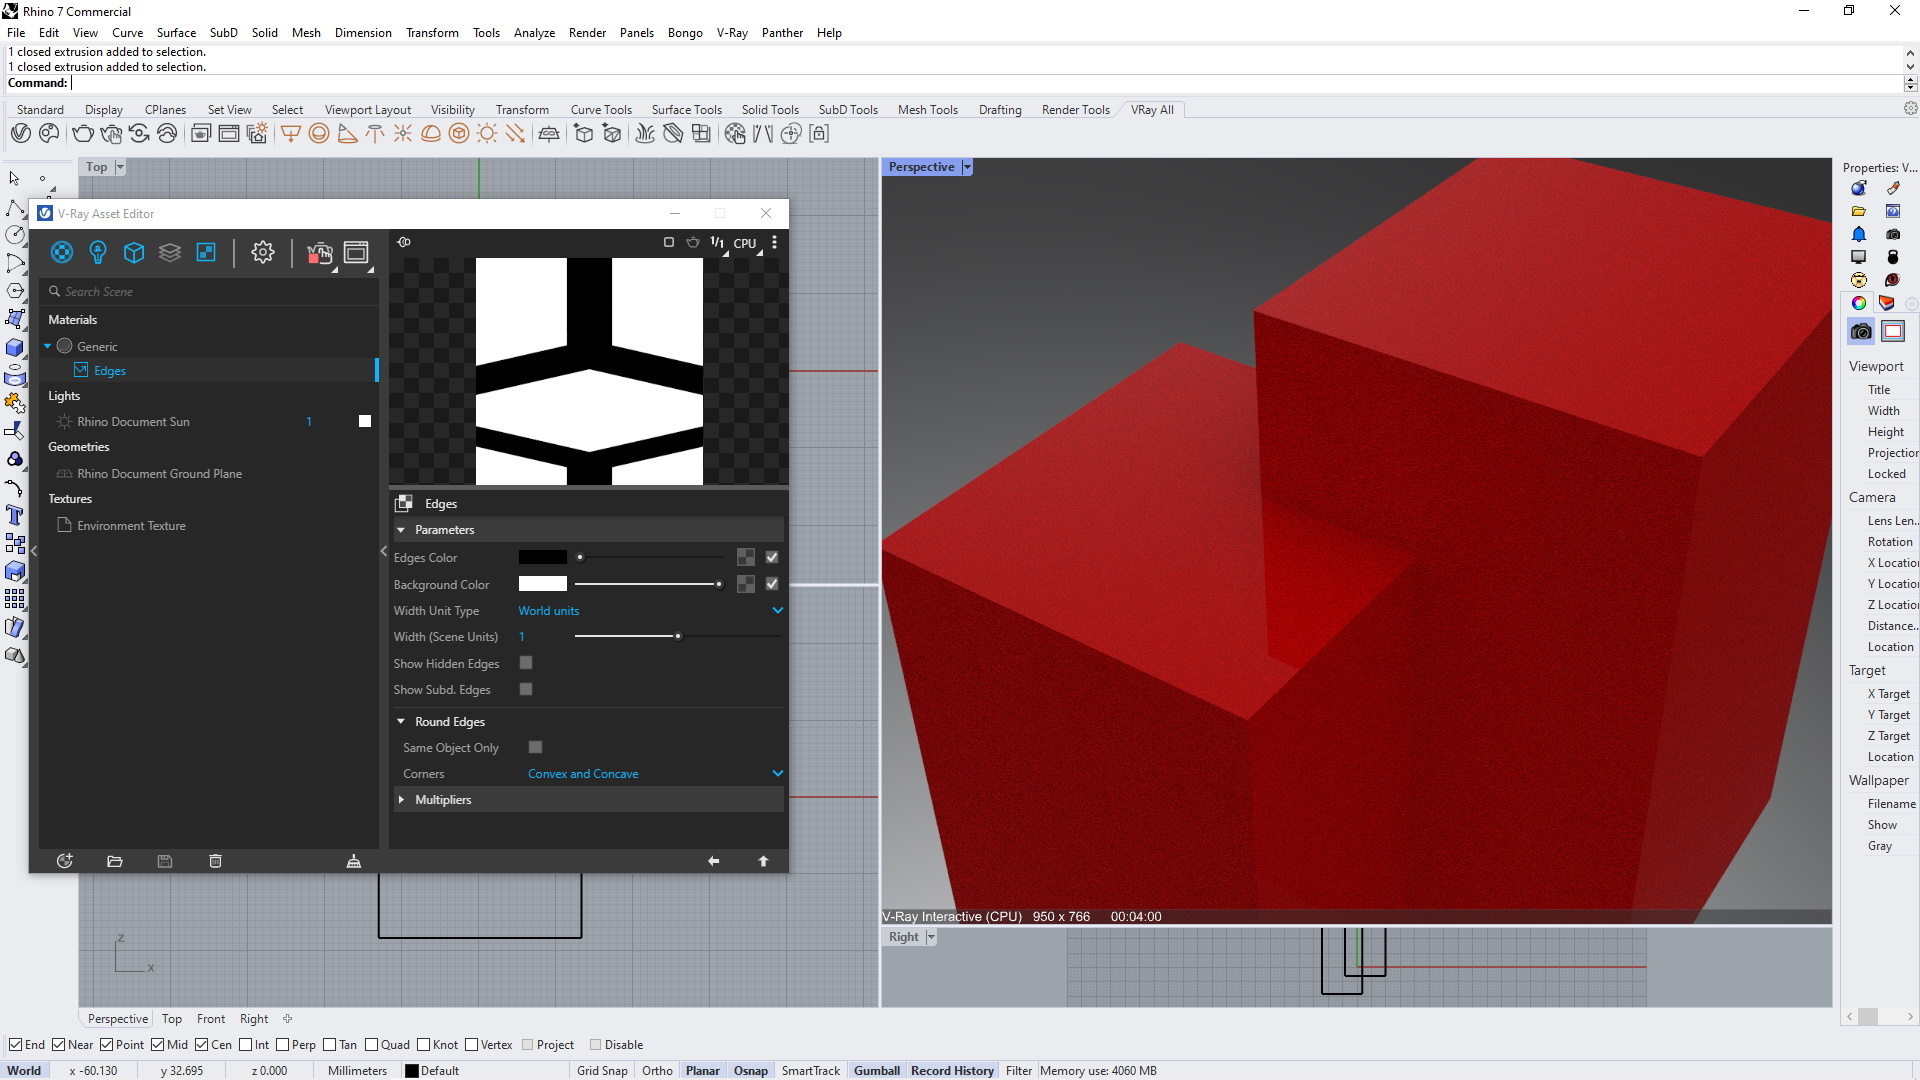Click the textures environment texture icon
The image size is (1920, 1080).
click(65, 525)
